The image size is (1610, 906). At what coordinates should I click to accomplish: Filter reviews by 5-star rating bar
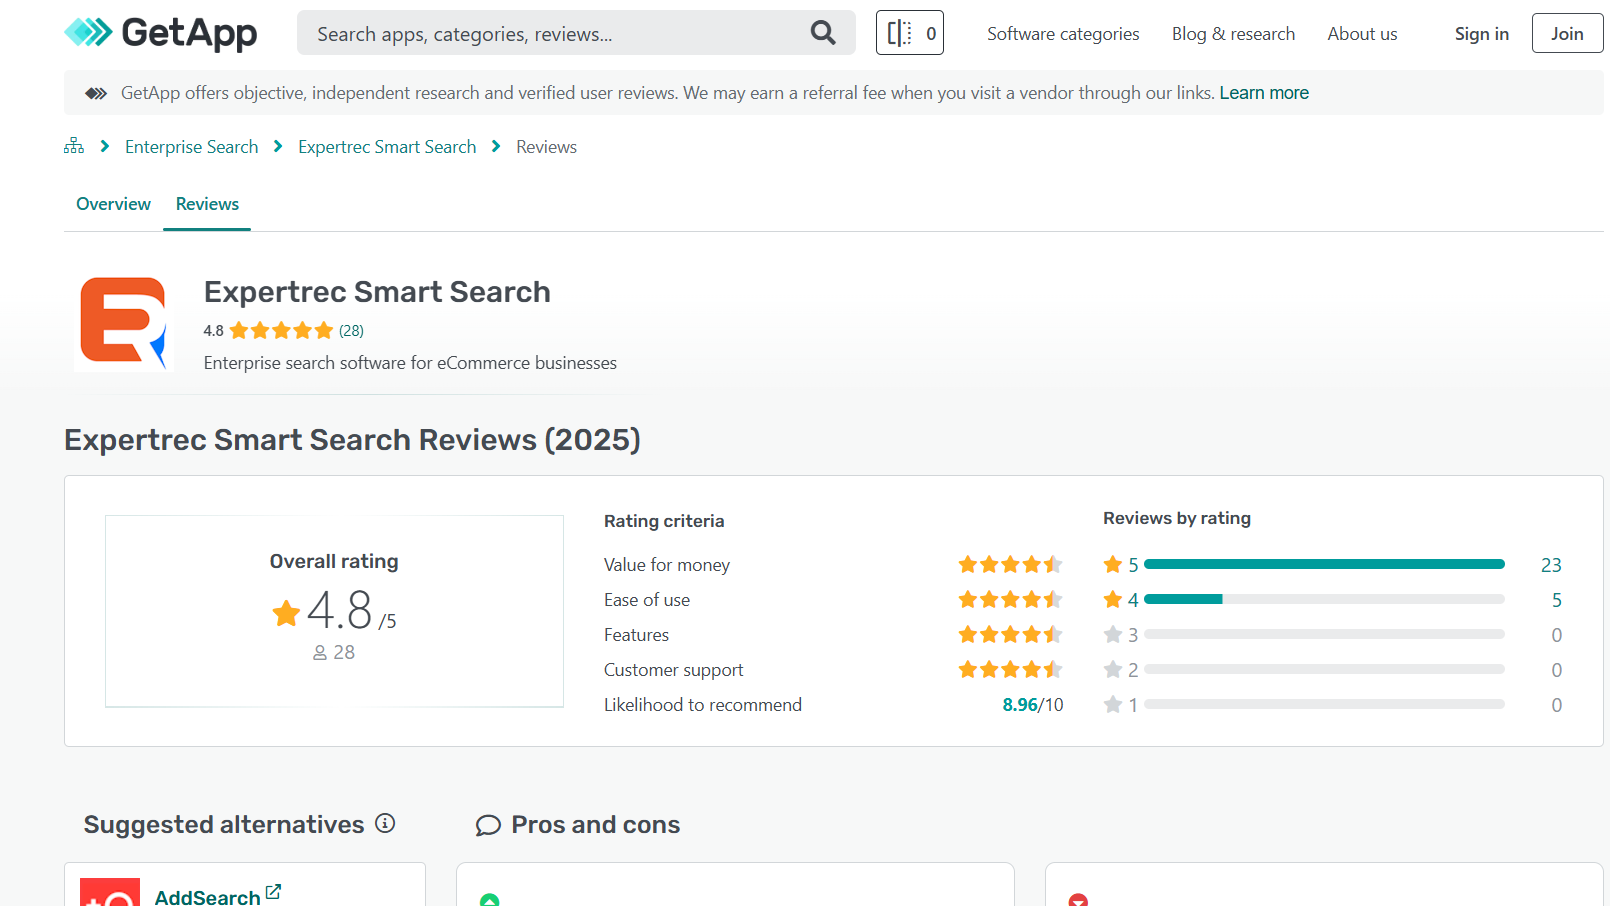(x=1323, y=565)
